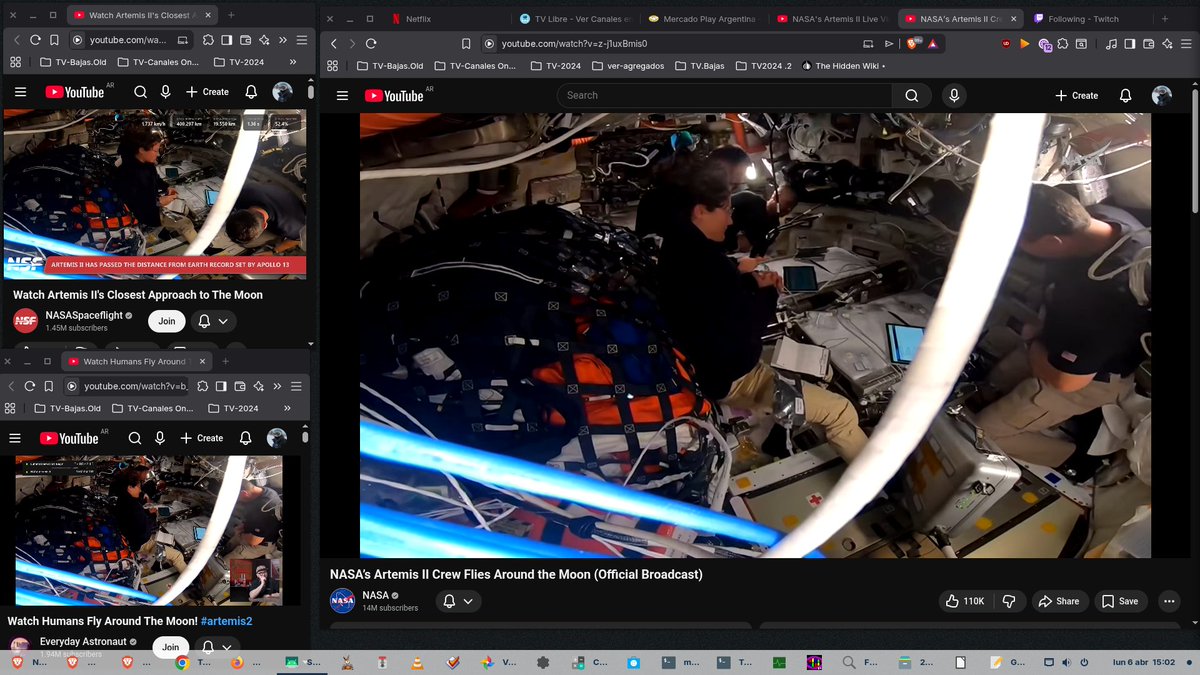Open main browser hamburger menu

tap(1184, 44)
